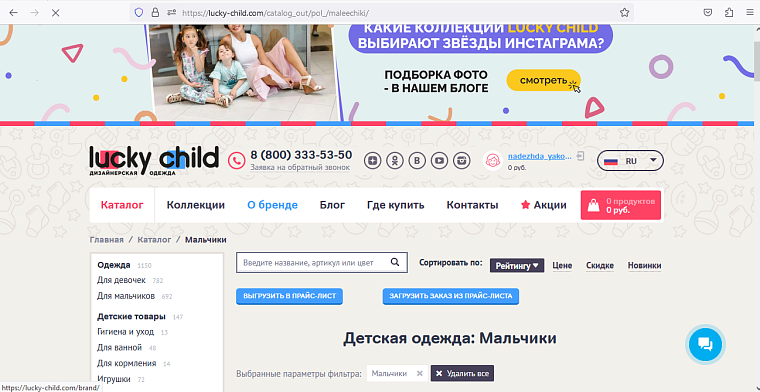Click the phone number 8 (800) 333-53-50

click(301, 155)
